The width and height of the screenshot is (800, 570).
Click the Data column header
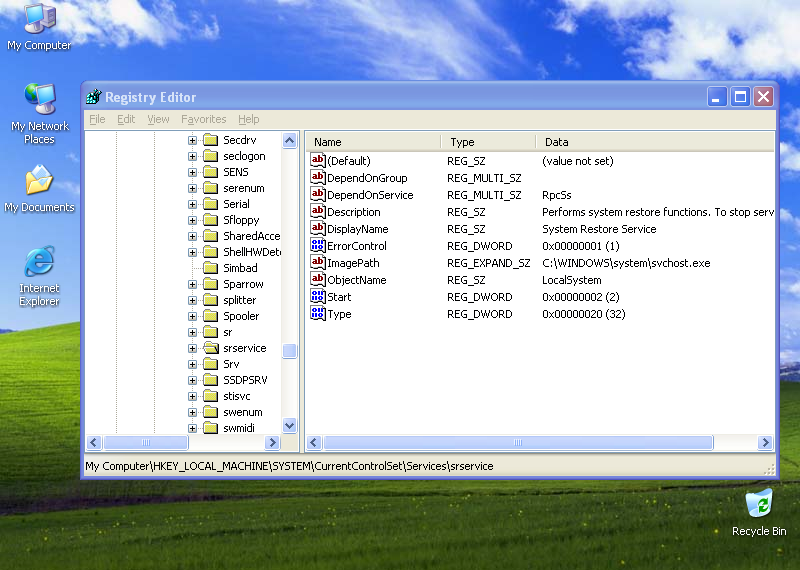655,142
